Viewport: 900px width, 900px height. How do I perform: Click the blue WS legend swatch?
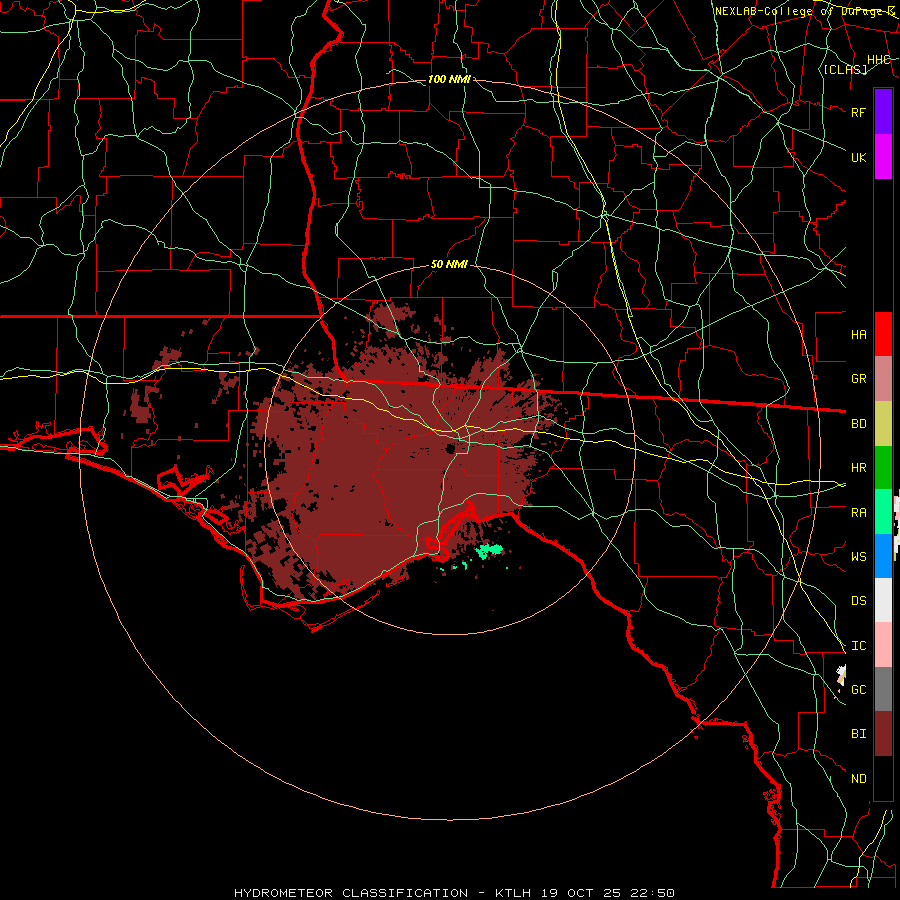click(x=883, y=556)
